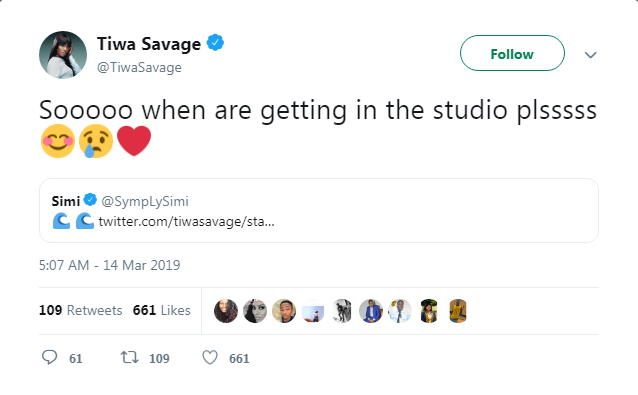Open the tweet options chevron dropdown
Image resolution: width=638 pixels, height=395 pixels.
[590, 55]
